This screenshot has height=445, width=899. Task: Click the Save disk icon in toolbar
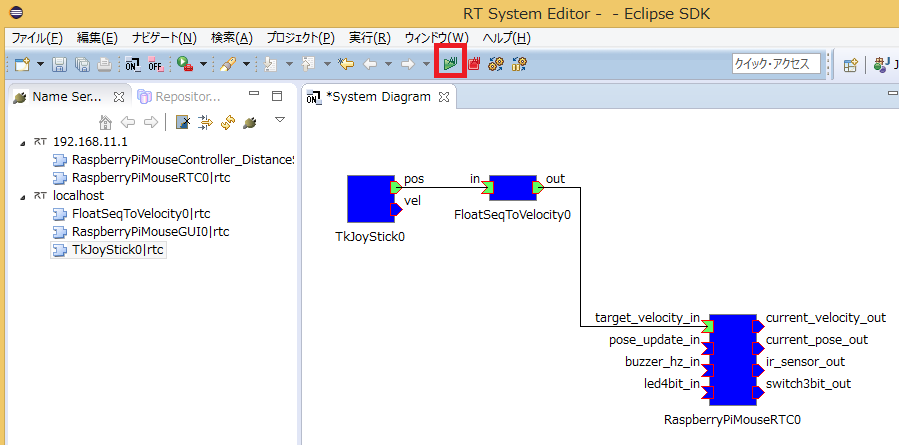(59, 64)
